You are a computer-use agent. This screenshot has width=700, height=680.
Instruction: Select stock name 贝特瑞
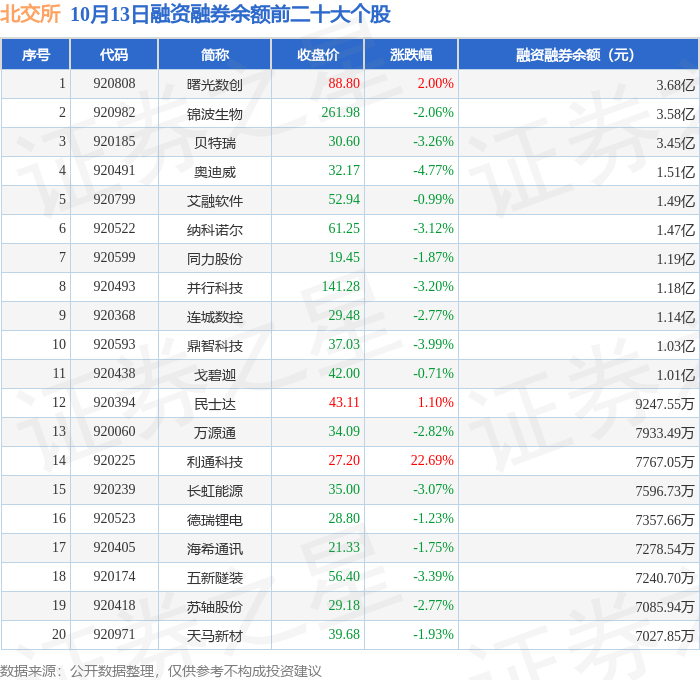pos(215,143)
